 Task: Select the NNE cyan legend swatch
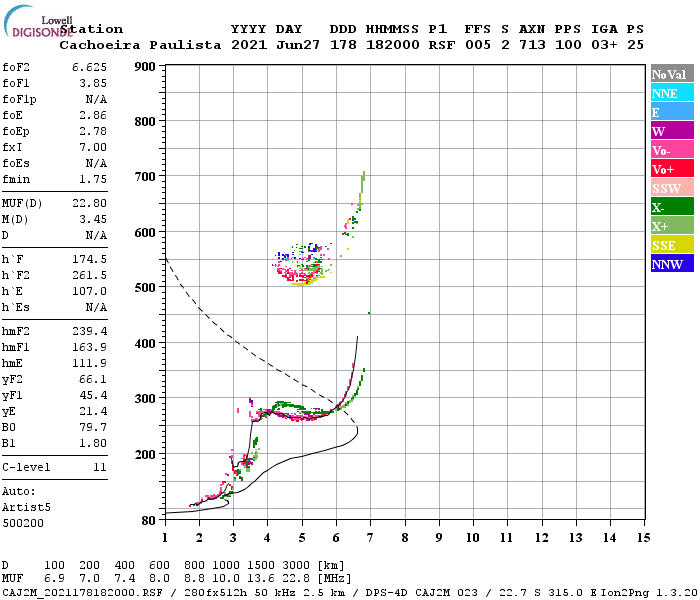tap(672, 93)
